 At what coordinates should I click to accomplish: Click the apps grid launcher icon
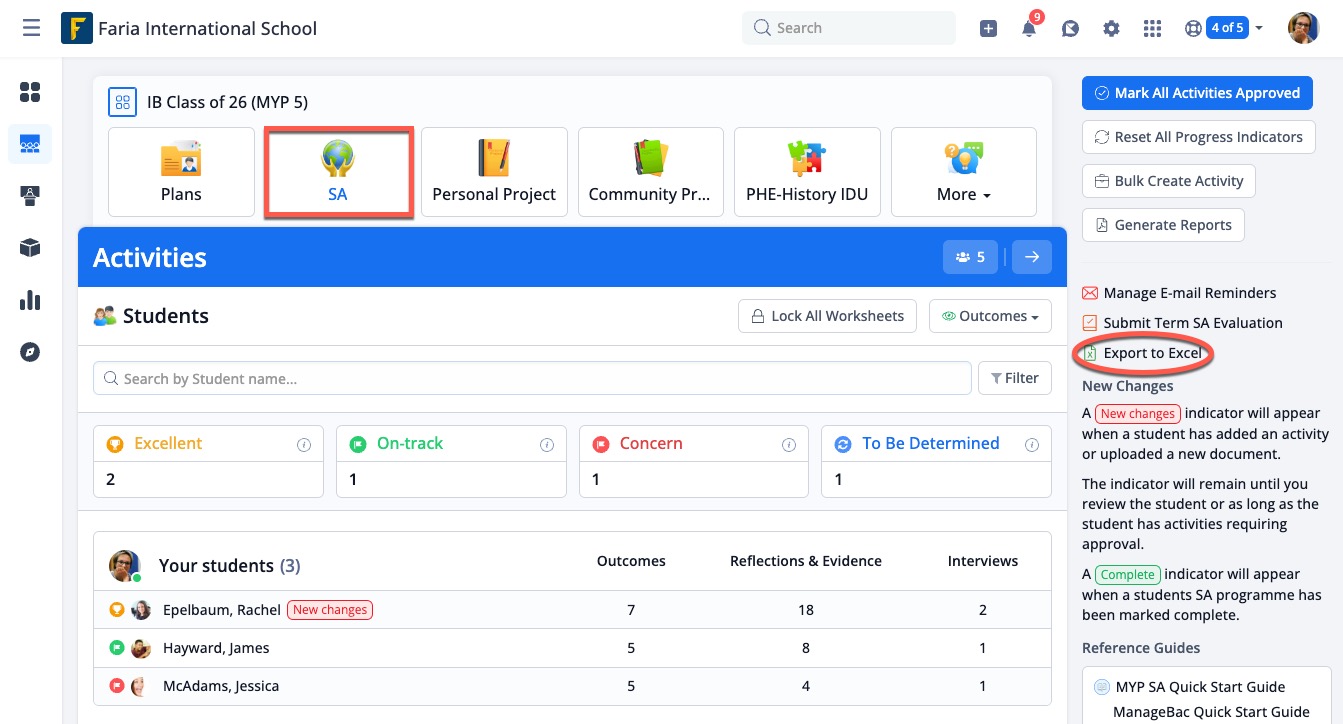coord(1152,29)
